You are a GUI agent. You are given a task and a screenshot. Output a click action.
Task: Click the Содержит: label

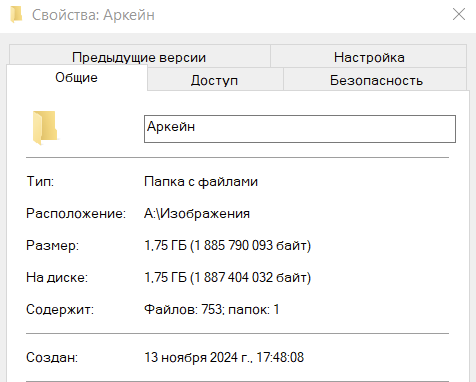[x=60, y=310]
